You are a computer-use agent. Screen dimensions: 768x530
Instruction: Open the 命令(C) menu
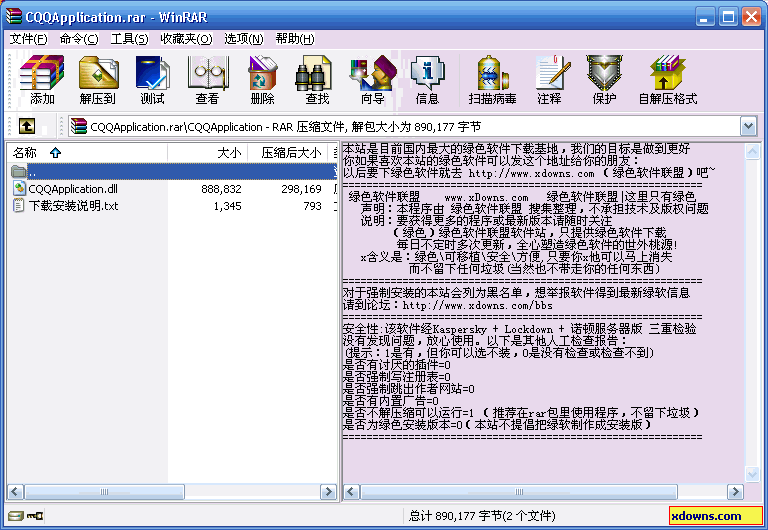point(79,39)
